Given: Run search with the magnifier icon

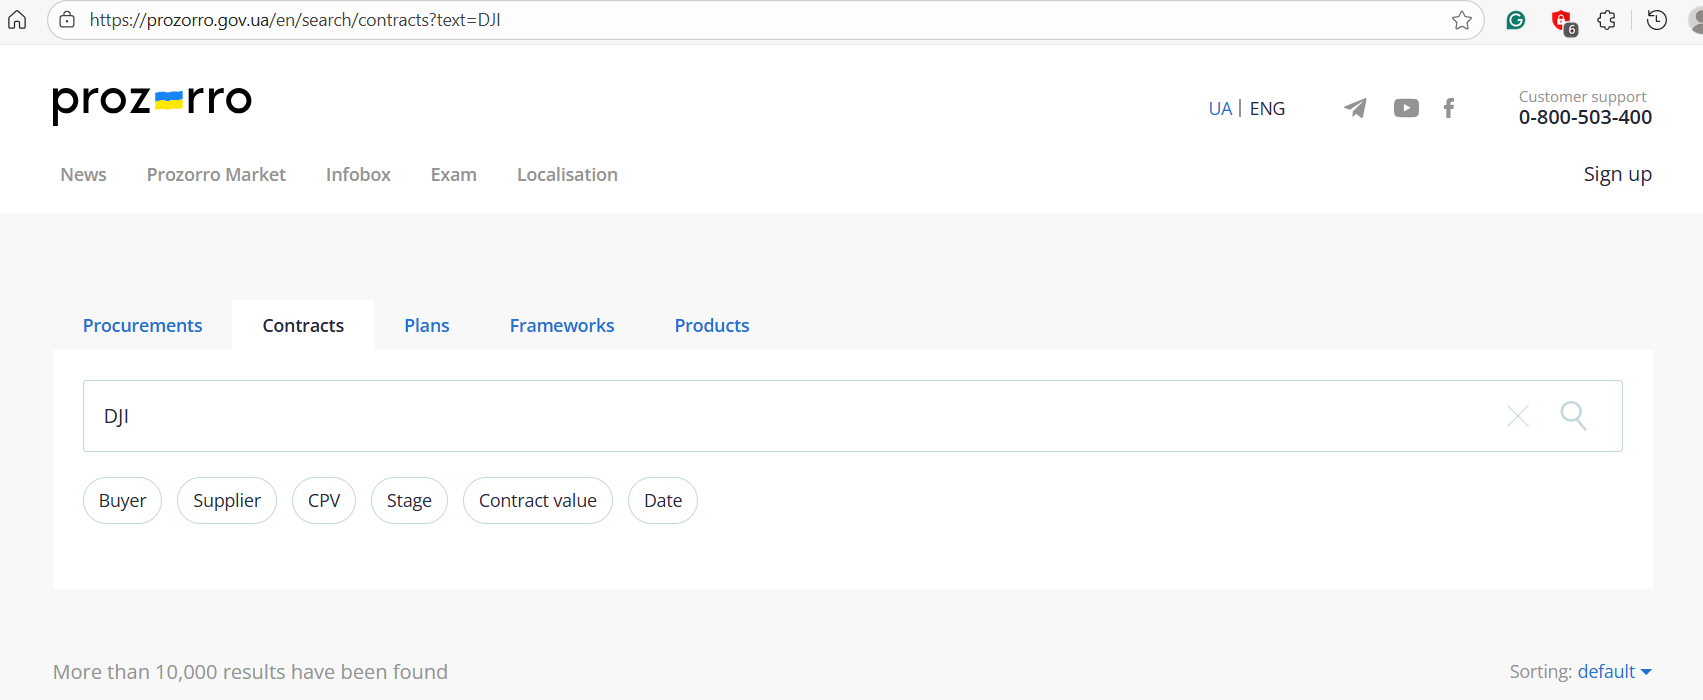Looking at the screenshot, I should coord(1574,415).
